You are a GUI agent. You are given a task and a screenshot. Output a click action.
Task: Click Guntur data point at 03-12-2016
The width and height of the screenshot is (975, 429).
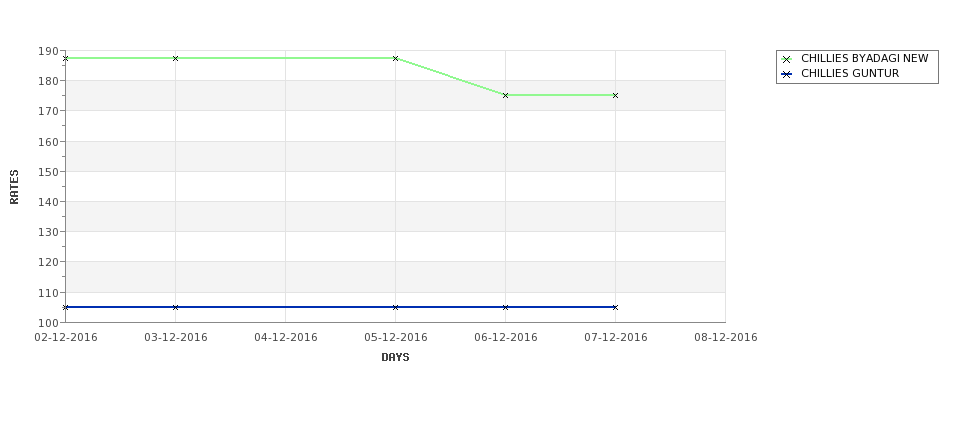pos(176,307)
